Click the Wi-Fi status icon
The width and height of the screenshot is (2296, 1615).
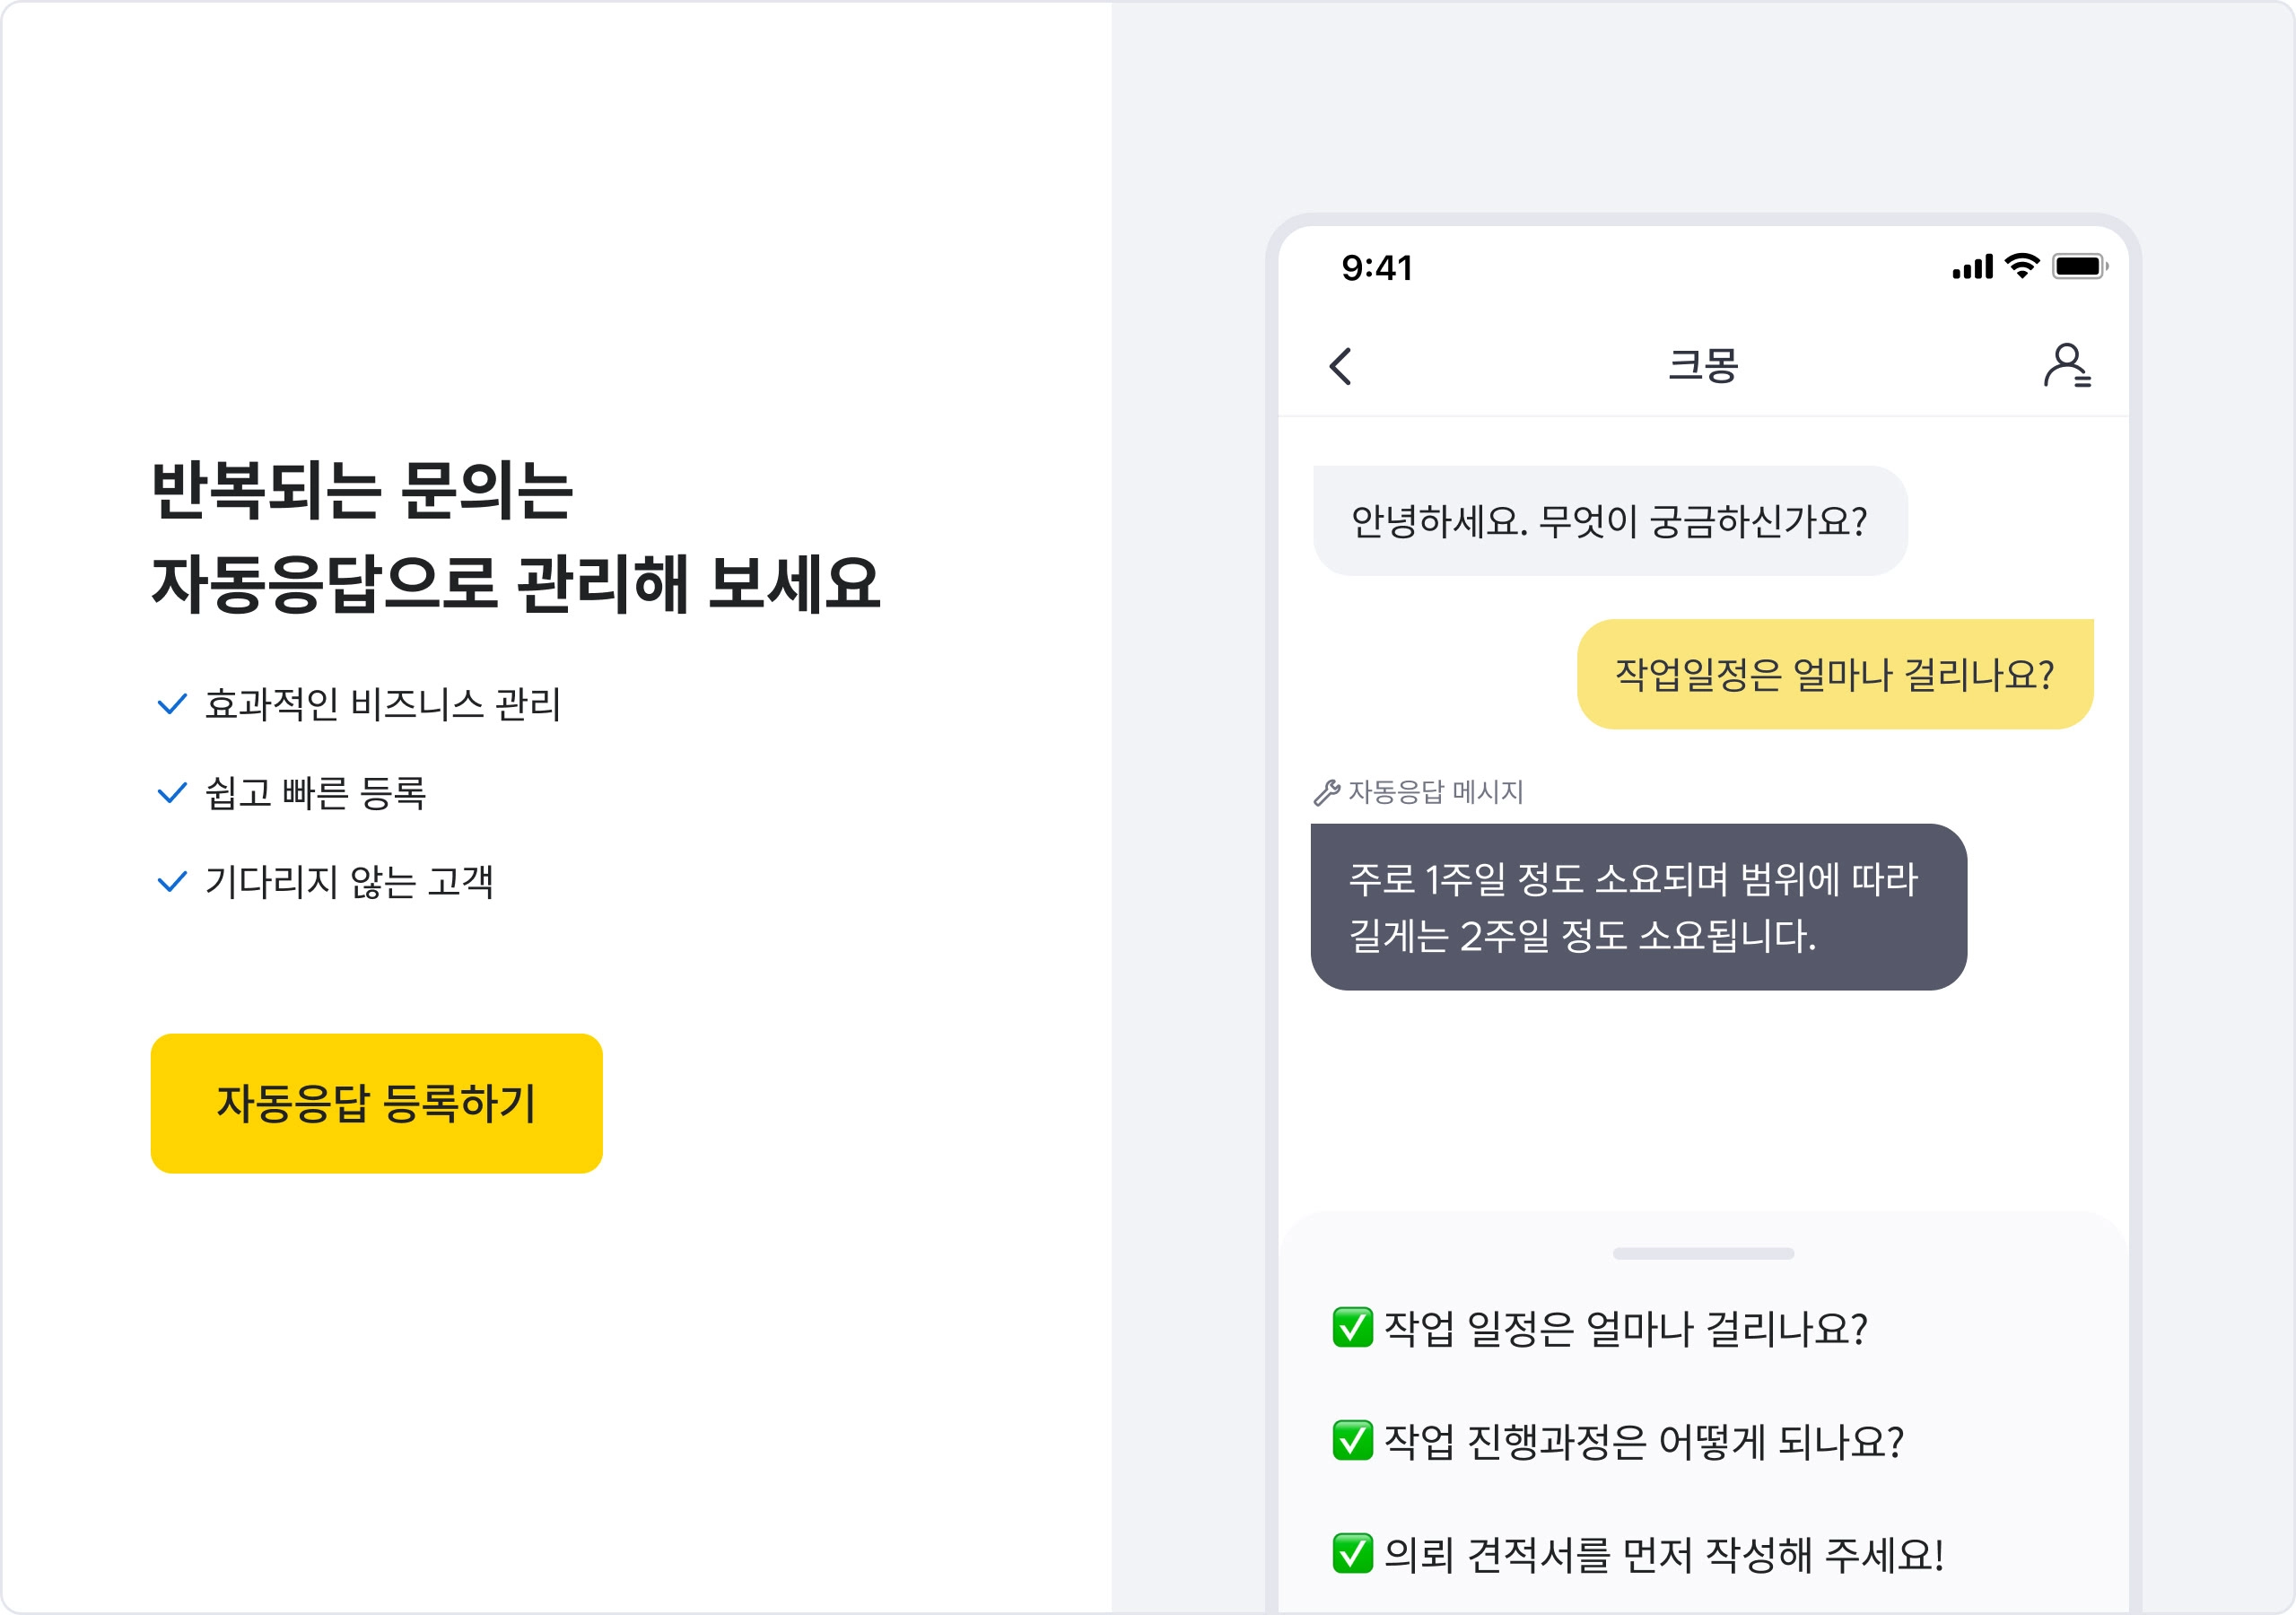tap(2022, 266)
